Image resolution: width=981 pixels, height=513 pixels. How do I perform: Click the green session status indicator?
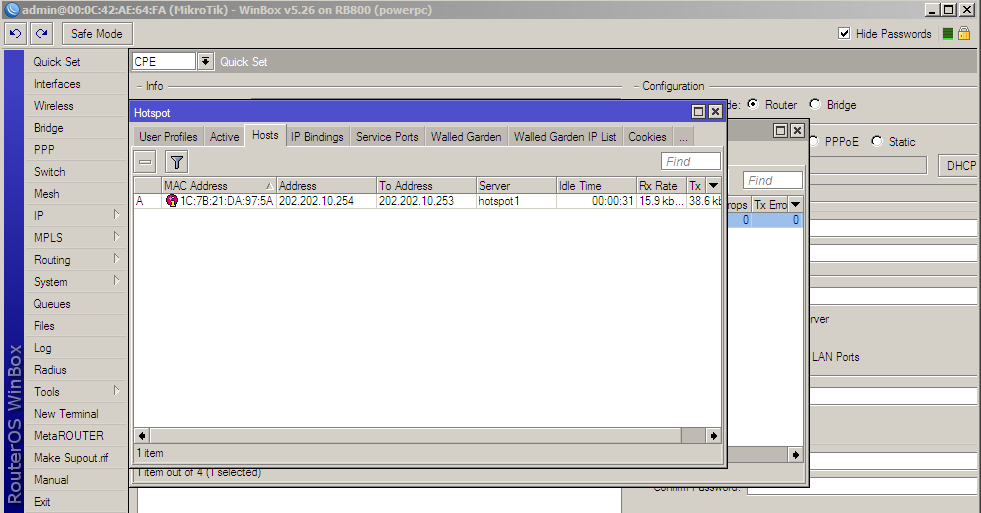948,34
